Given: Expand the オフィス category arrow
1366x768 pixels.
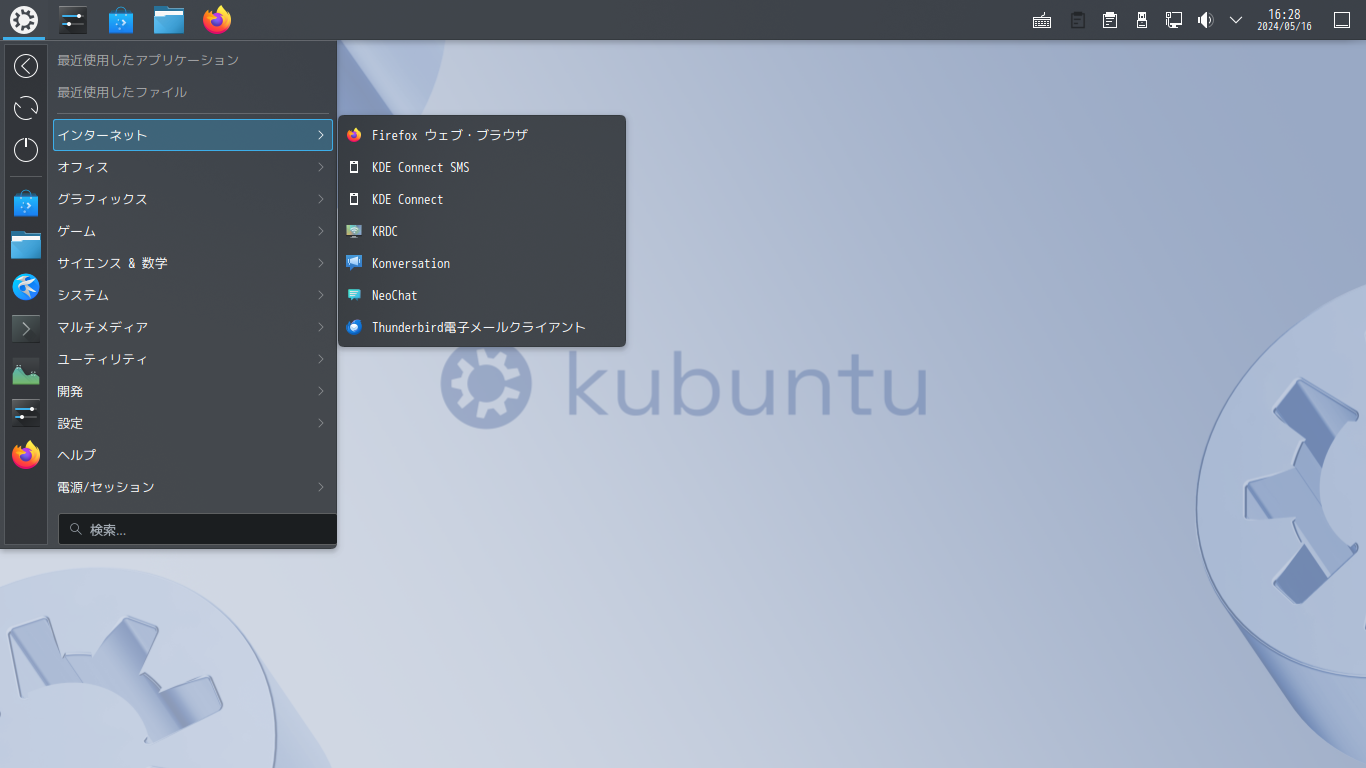Looking at the screenshot, I should pyautogui.click(x=321, y=167).
